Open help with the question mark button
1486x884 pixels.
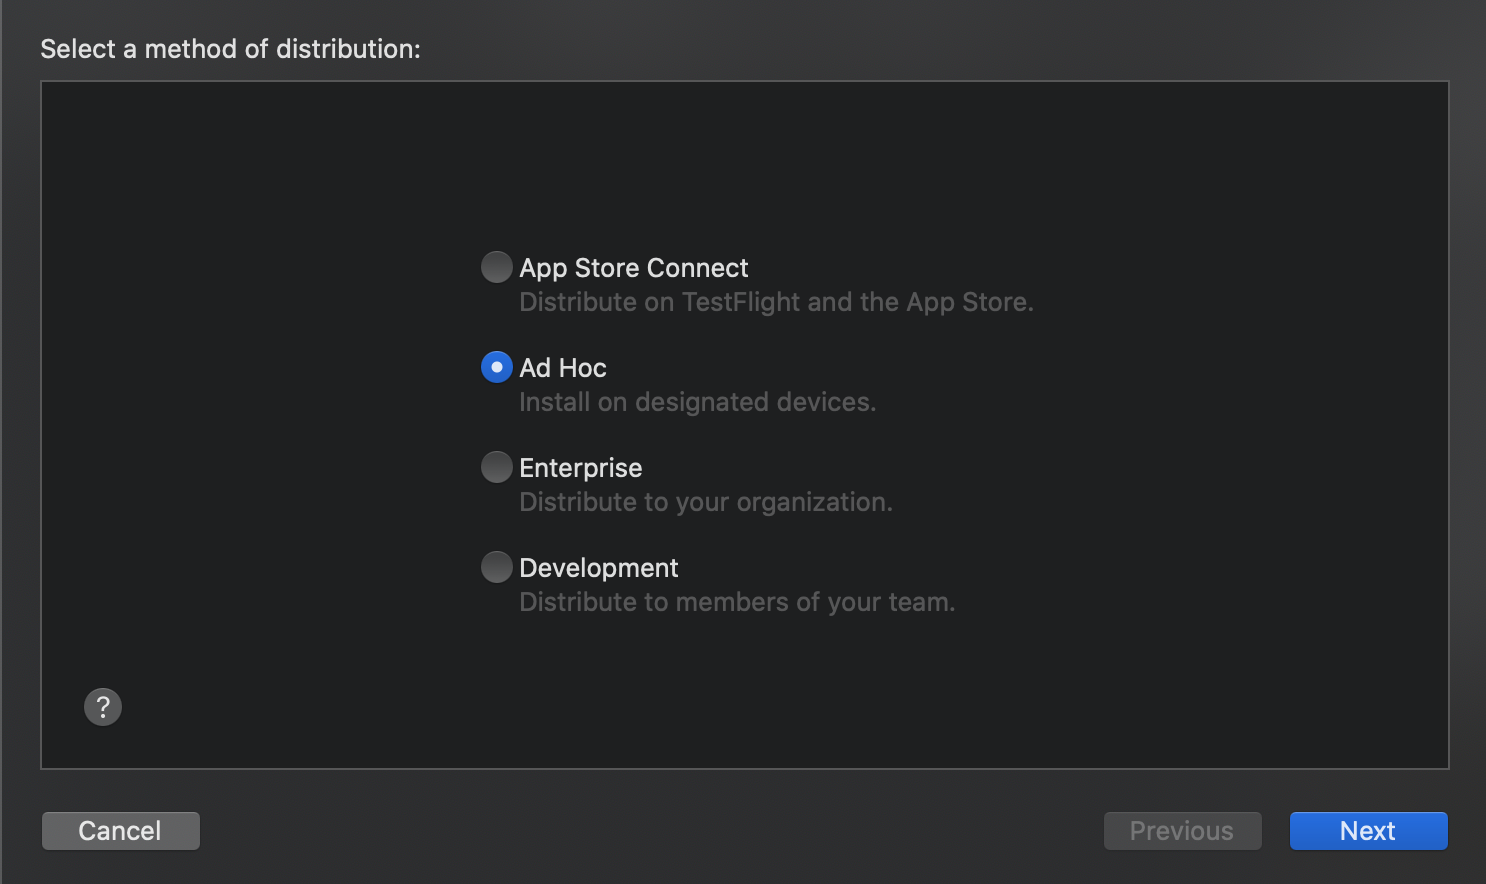(x=103, y=707)
